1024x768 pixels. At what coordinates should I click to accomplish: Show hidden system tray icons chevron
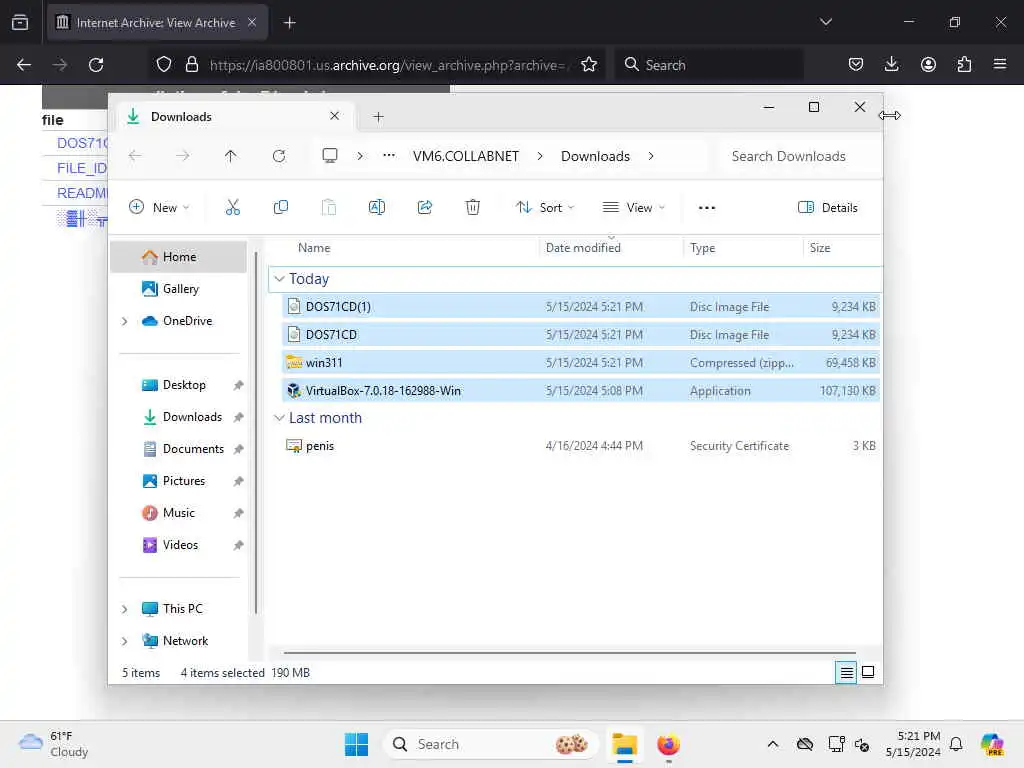773,744
